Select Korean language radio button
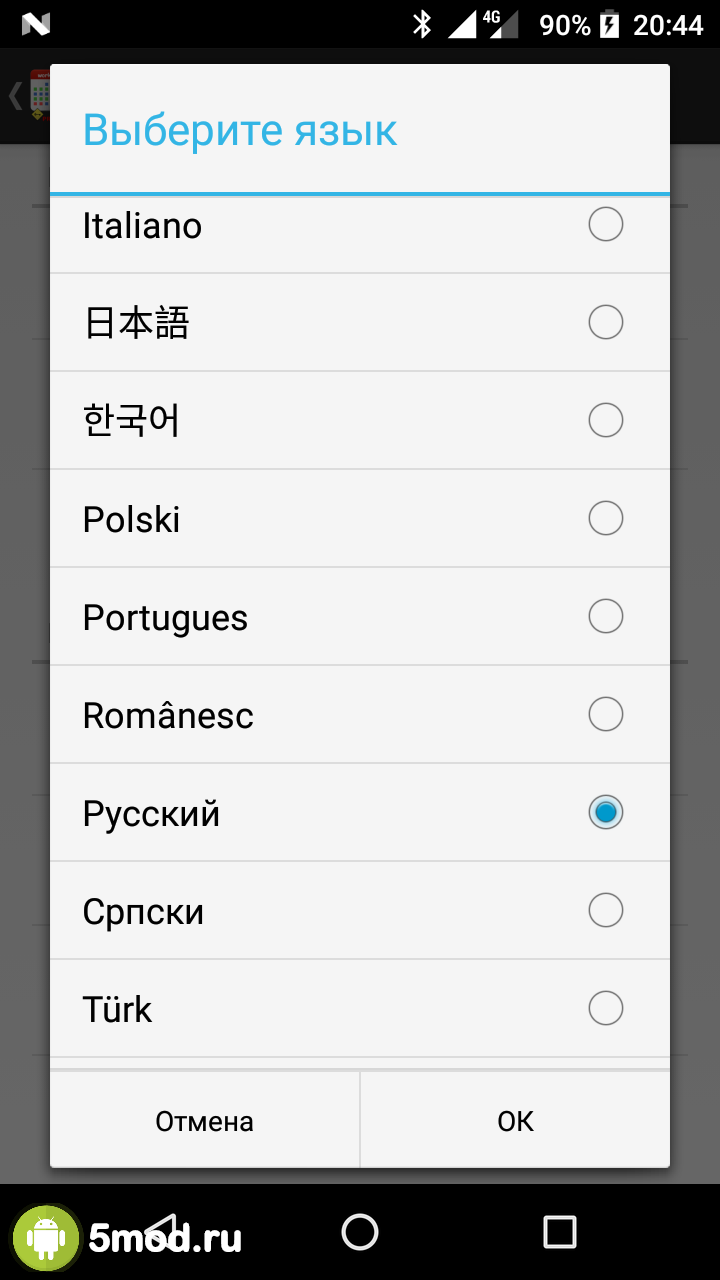 coord(605,420)
